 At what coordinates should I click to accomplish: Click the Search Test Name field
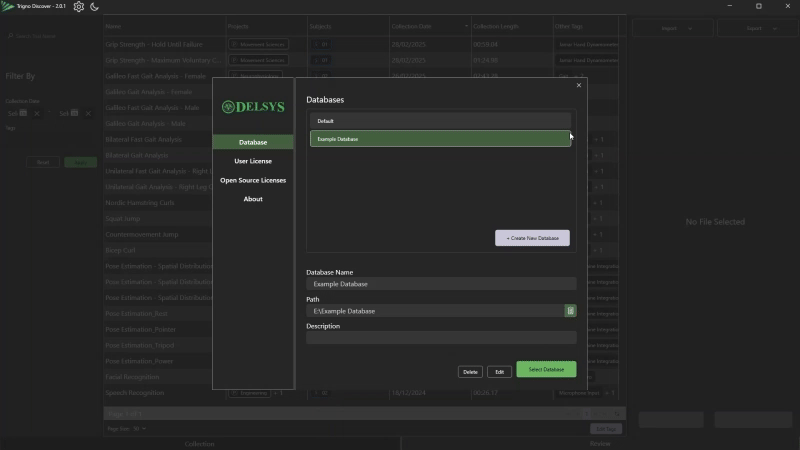coord(51,36)
